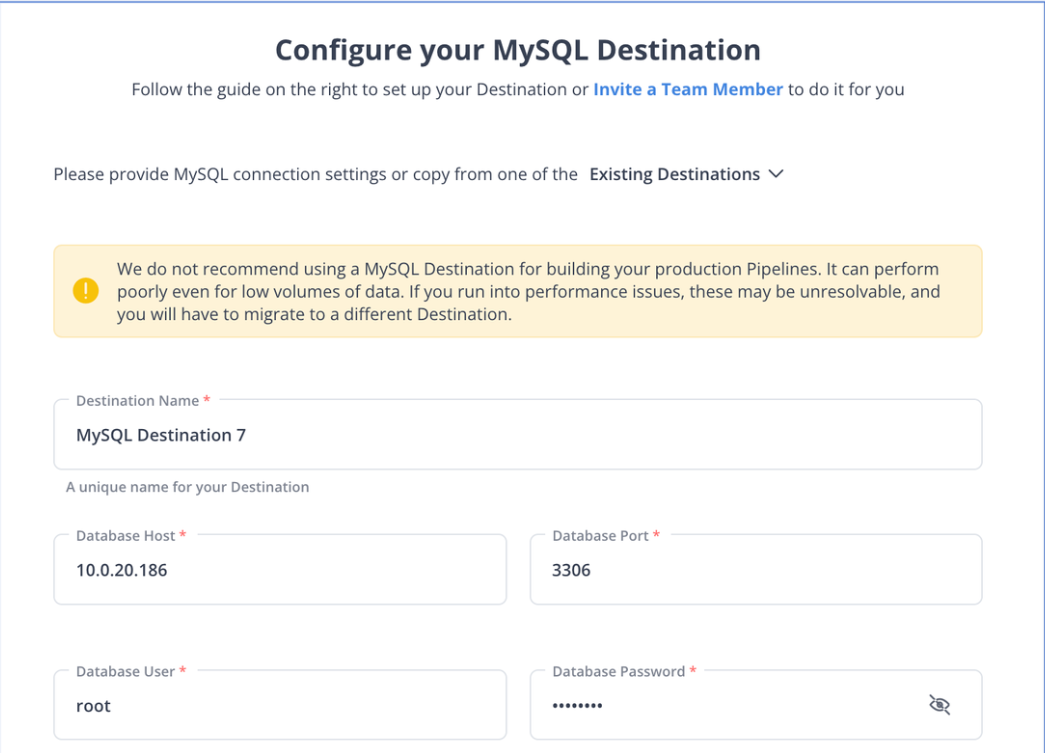Click the Database Password field
Image resolution: width=1045 pixels, height=753 pixels.
(756, 705)
